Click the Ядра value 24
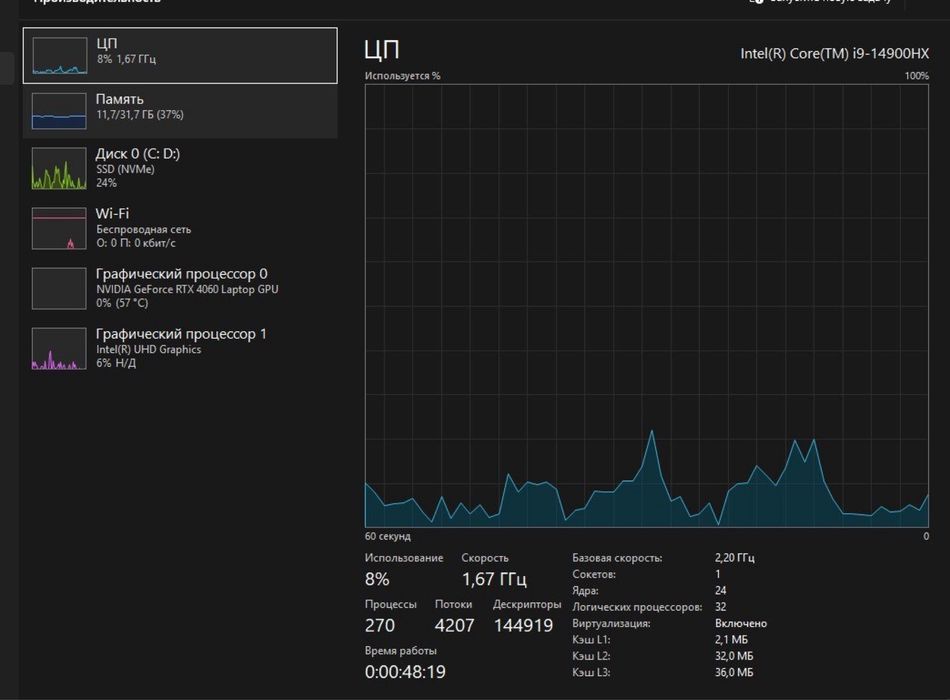Viewport: 950px width, 700px height. coord(720,590)
